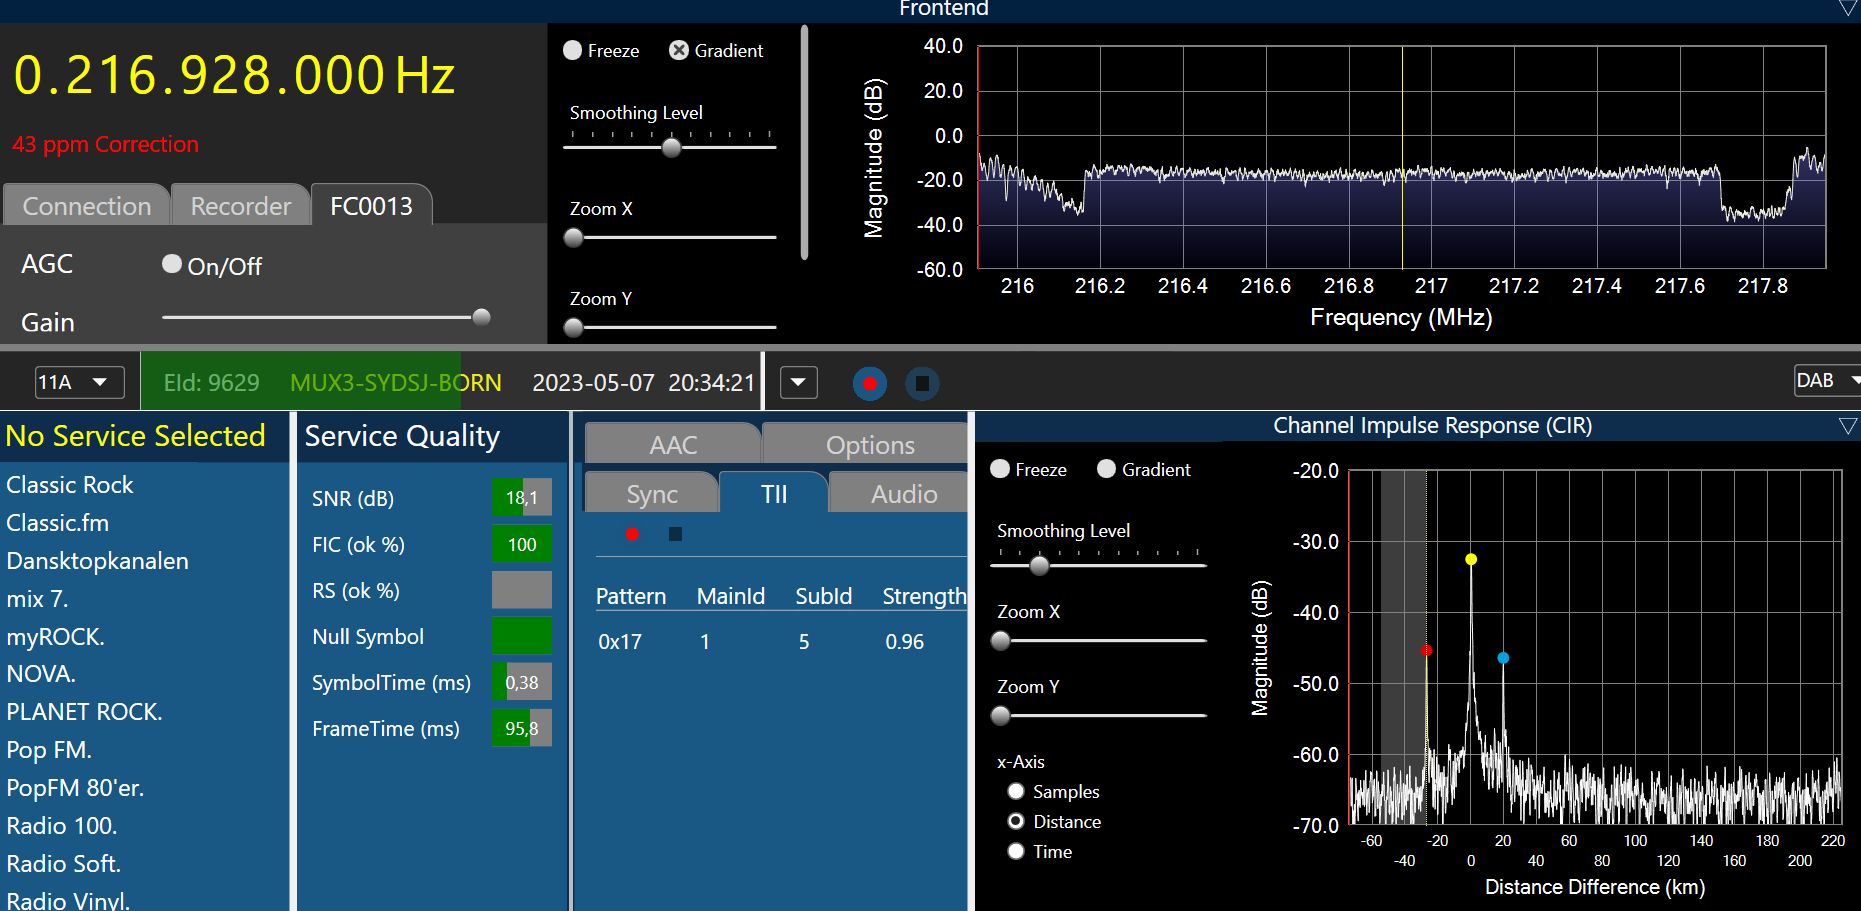Open the 11A channel dropdown
The height and width of the screenshot is (911, 1861).
coord(80,382)
